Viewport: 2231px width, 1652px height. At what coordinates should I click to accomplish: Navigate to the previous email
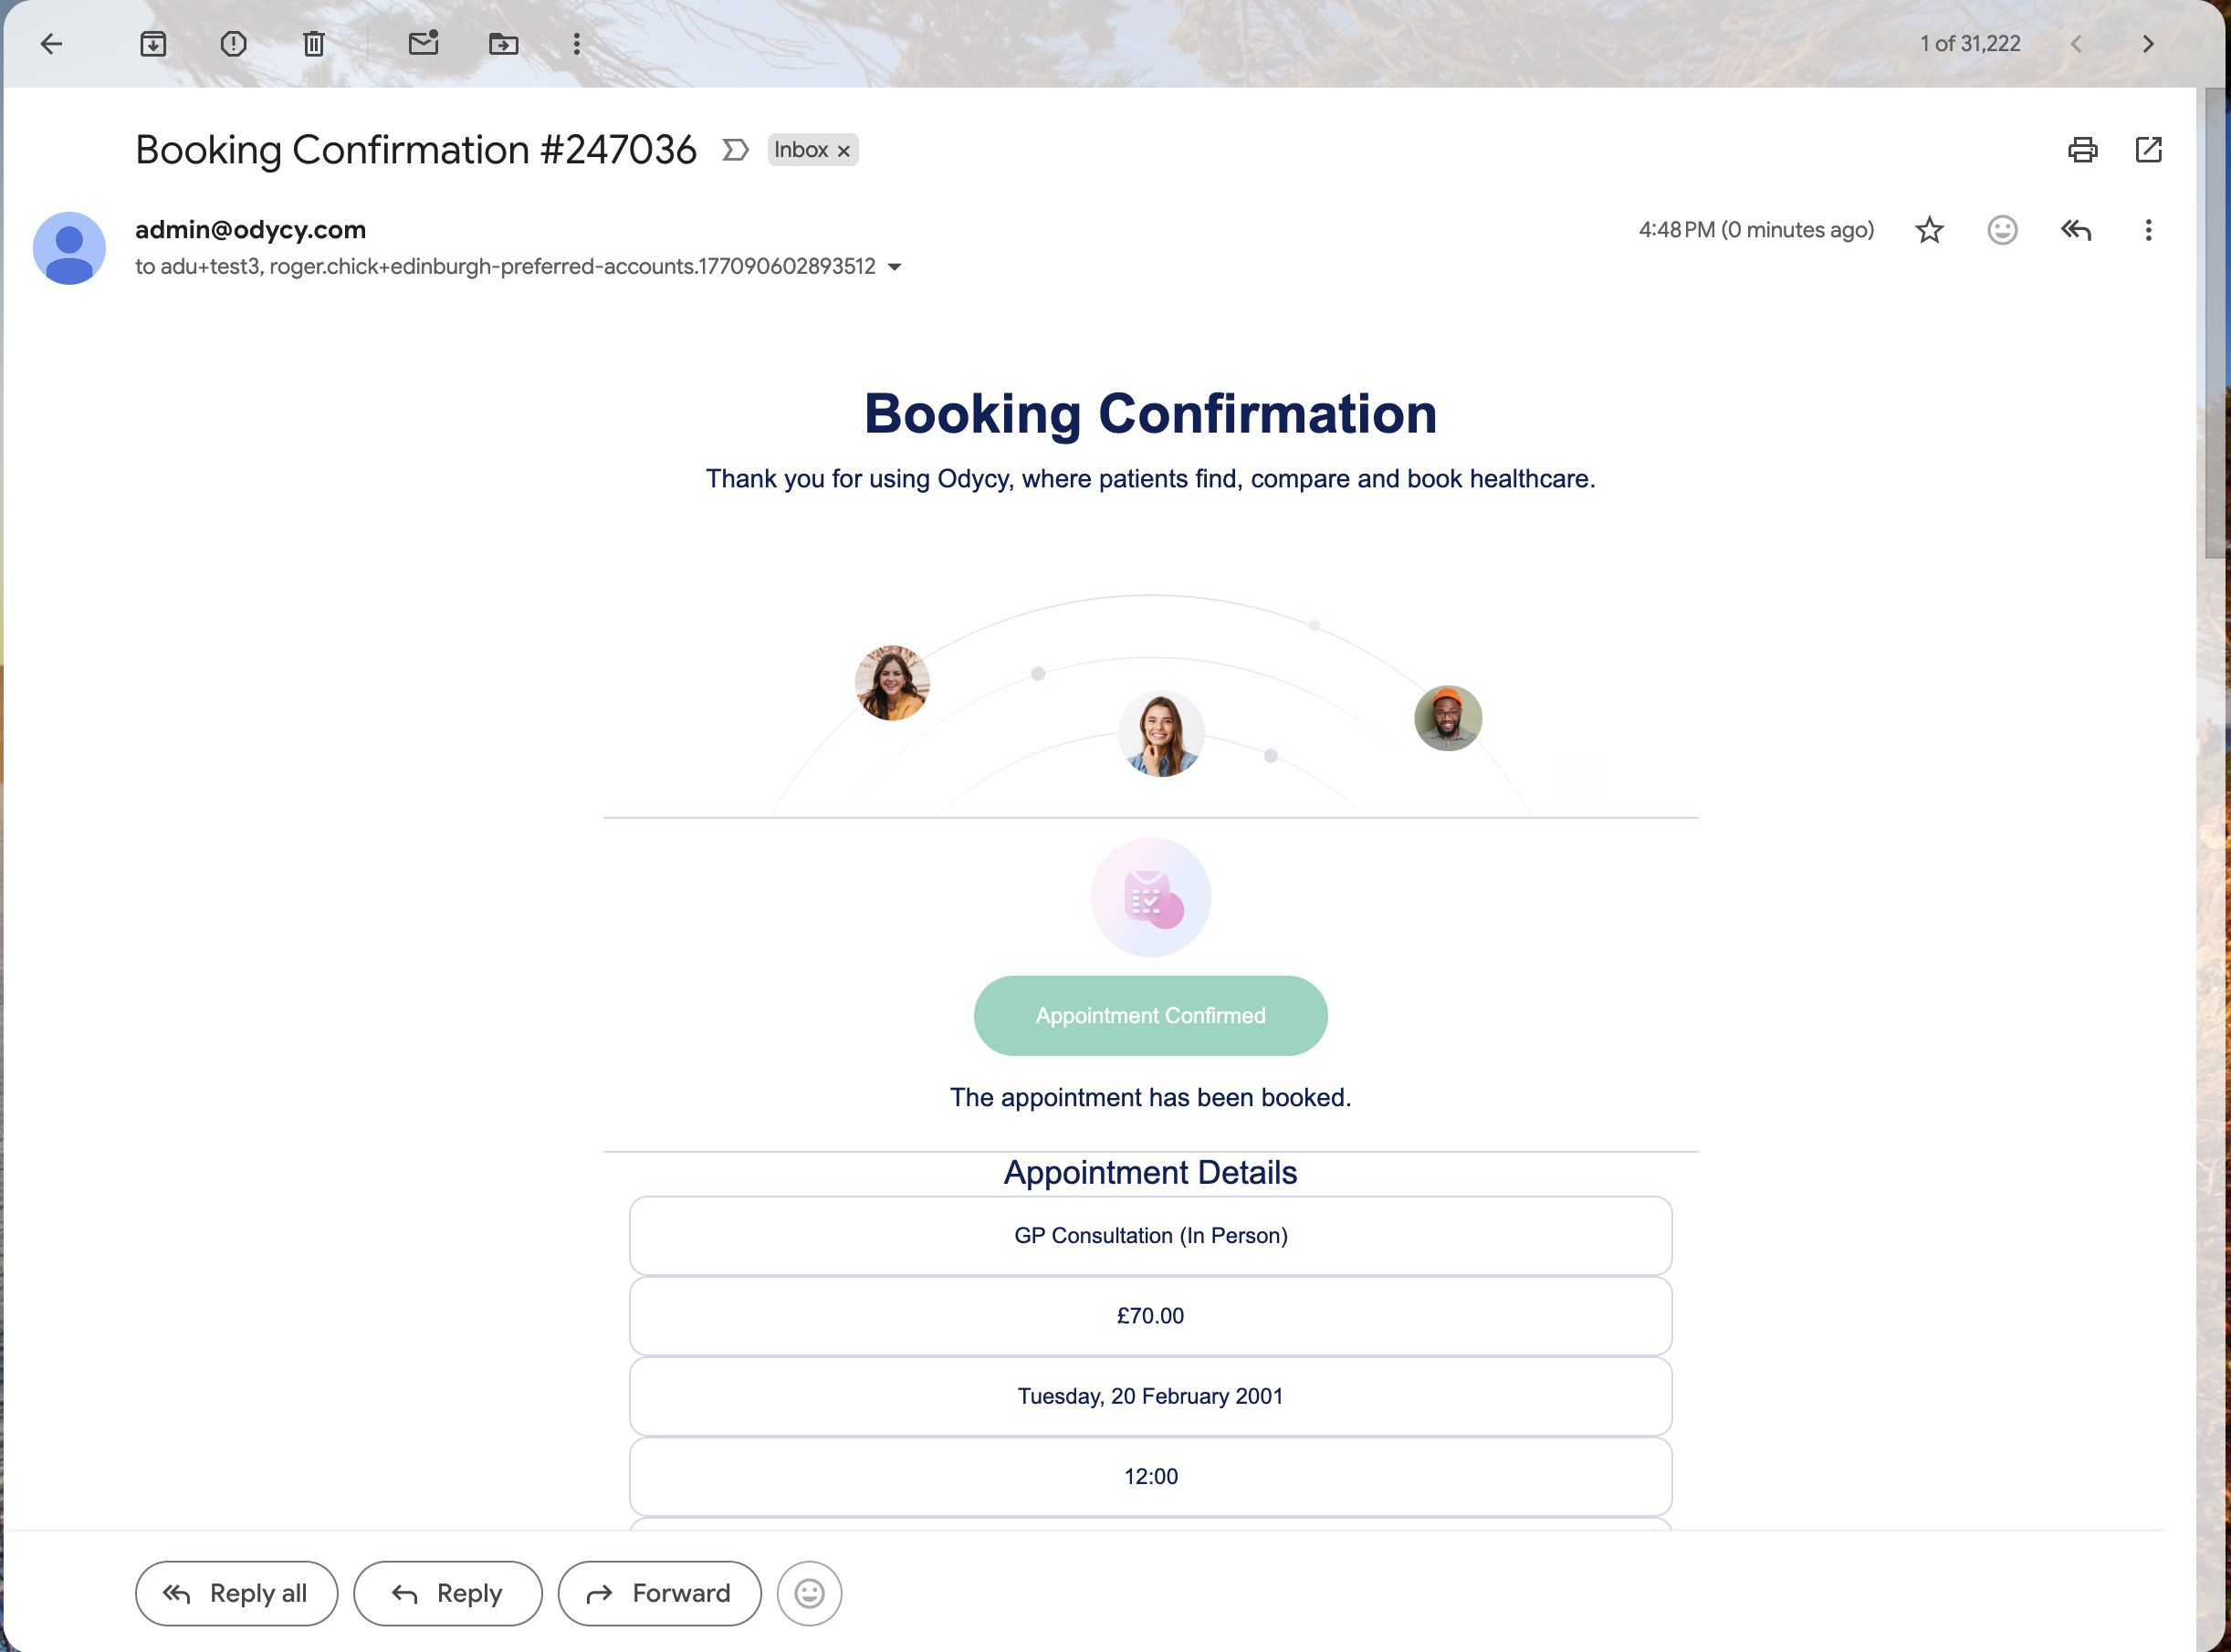2077,43
